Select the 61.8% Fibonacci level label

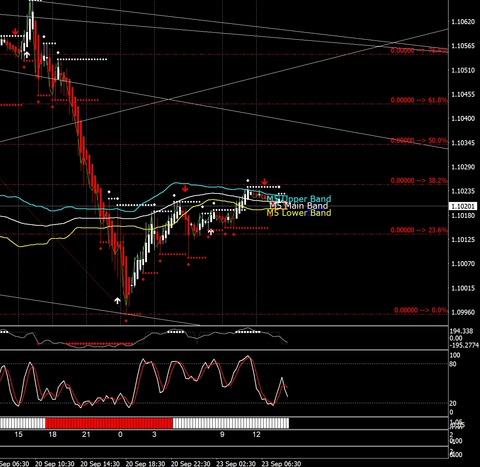419,100
